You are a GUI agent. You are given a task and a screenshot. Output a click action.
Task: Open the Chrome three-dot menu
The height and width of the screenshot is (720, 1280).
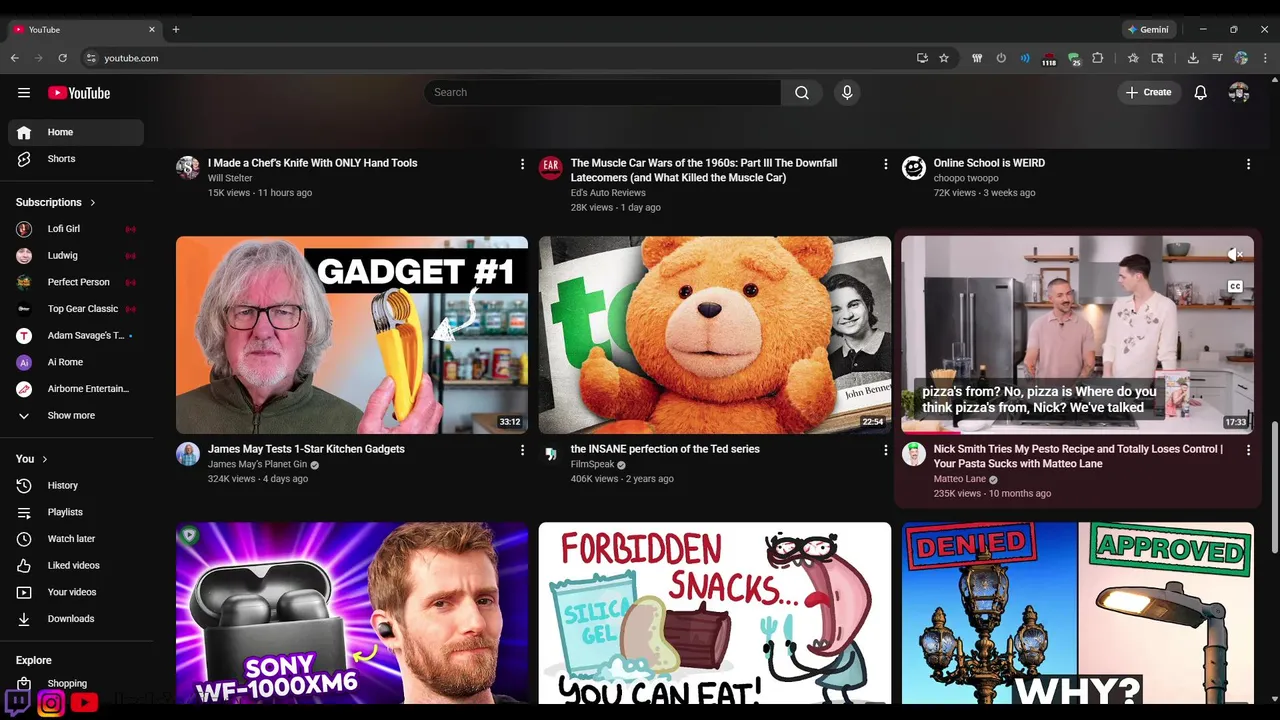pos(1265,58)
